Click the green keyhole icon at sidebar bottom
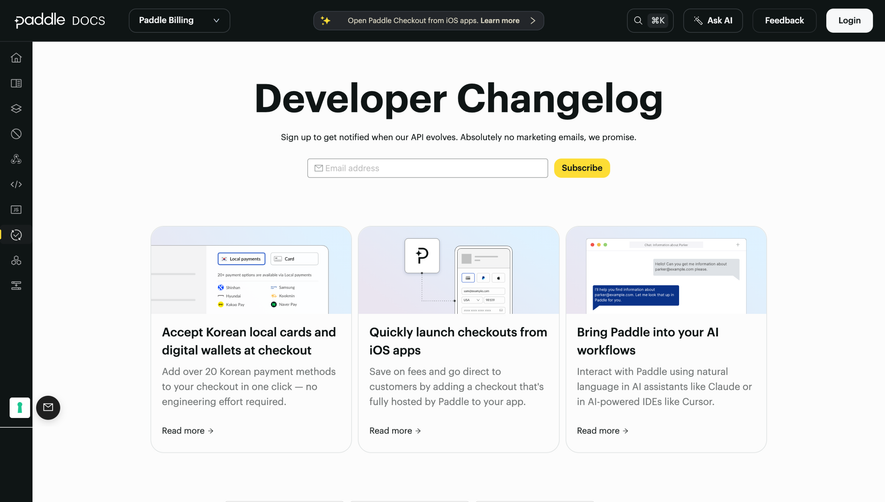 tap(20, 407)
